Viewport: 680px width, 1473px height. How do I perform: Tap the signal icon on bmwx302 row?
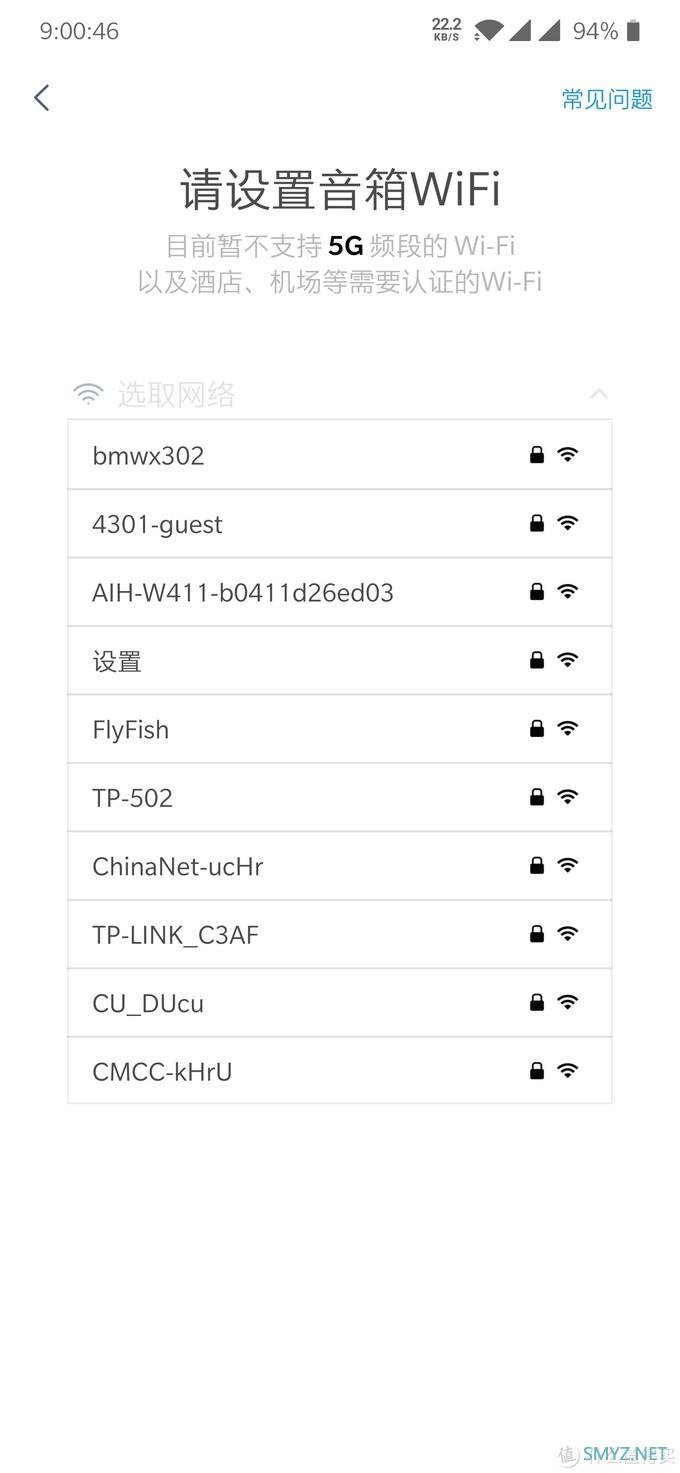[x=568, y=455]
